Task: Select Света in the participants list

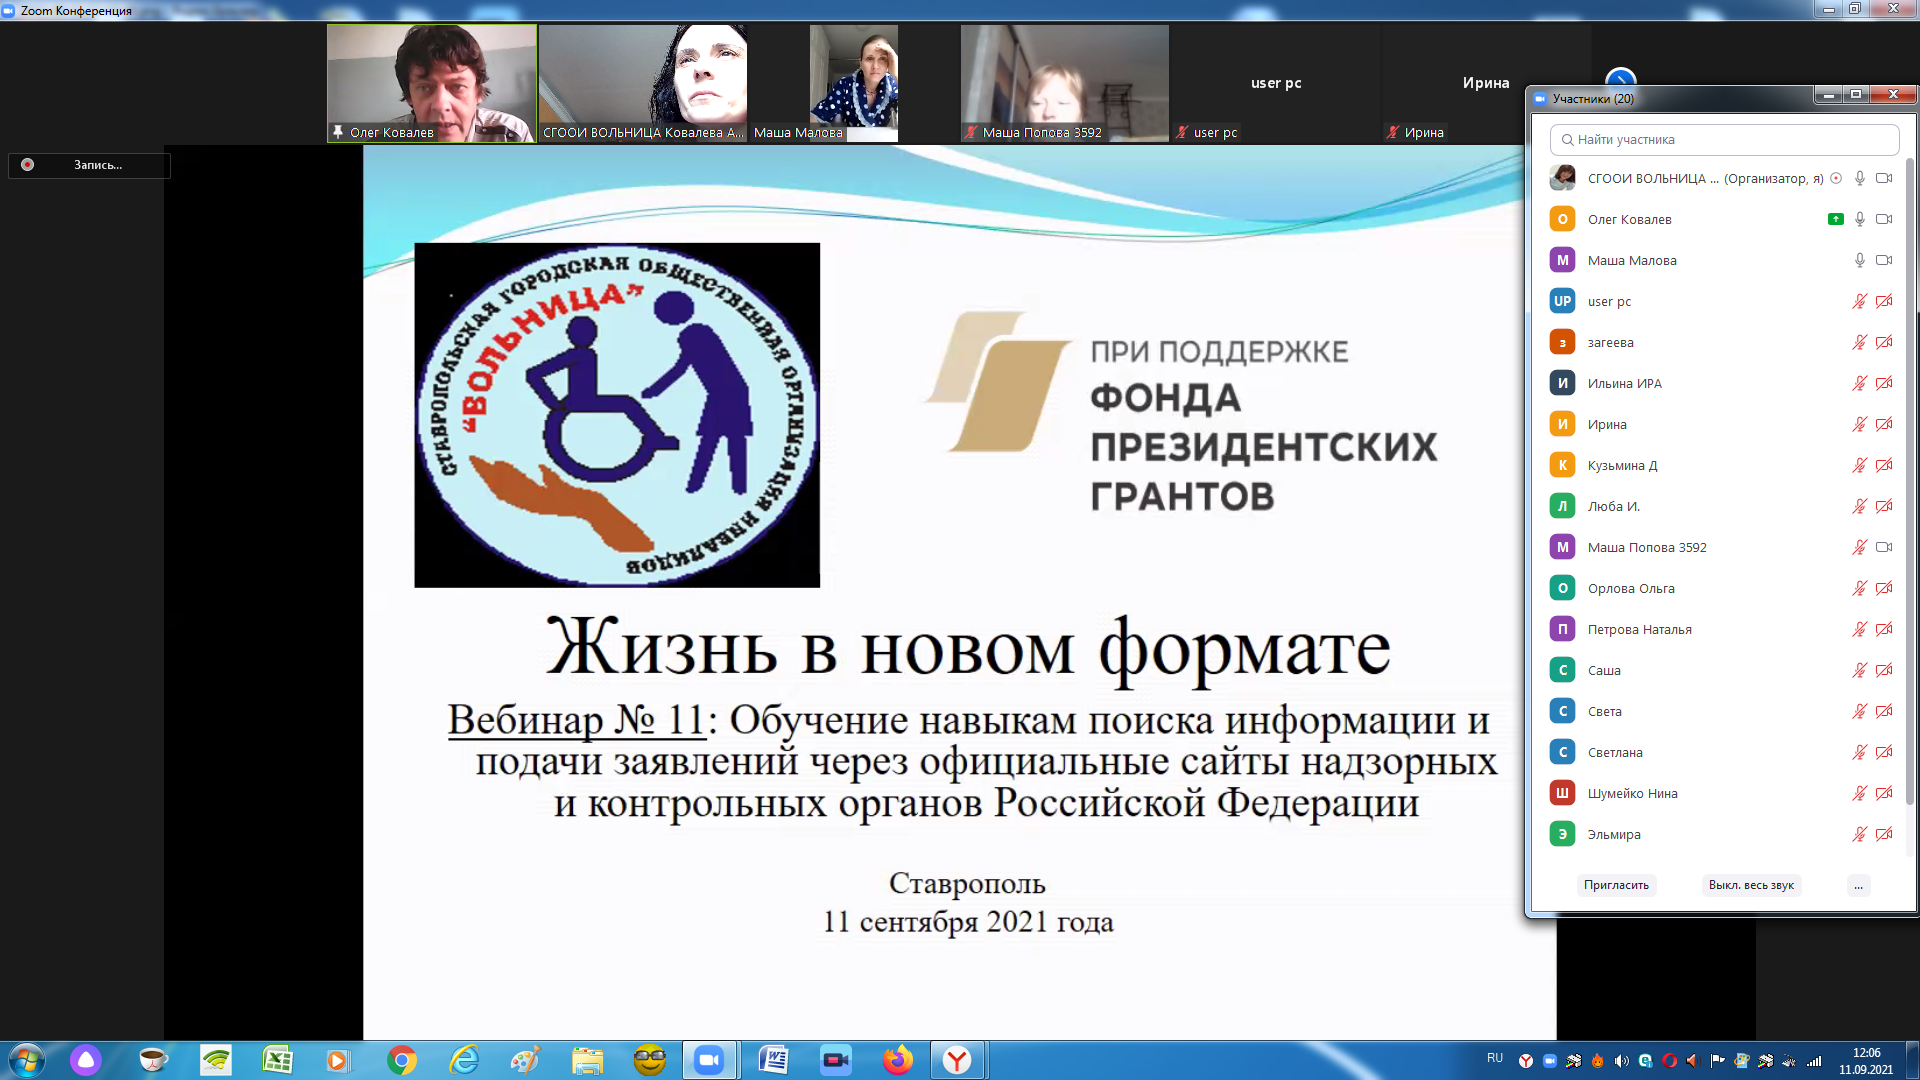Action: (1720, 711)
